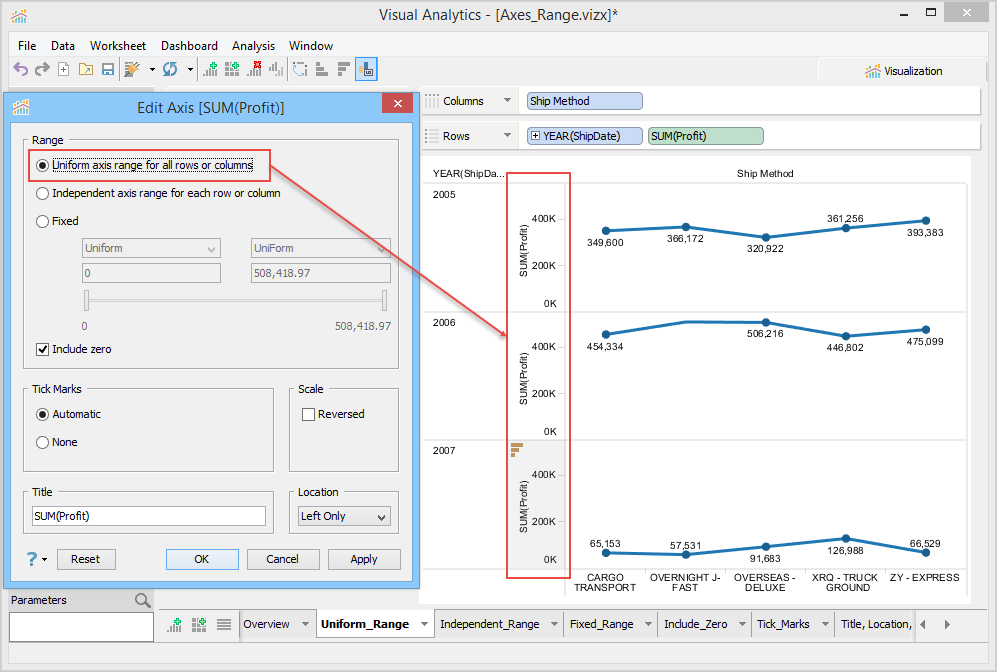The width and height of the screenshot is (997, 672).
Task: Open a file with the folder toolbar icon
Action: coord(86,69)
